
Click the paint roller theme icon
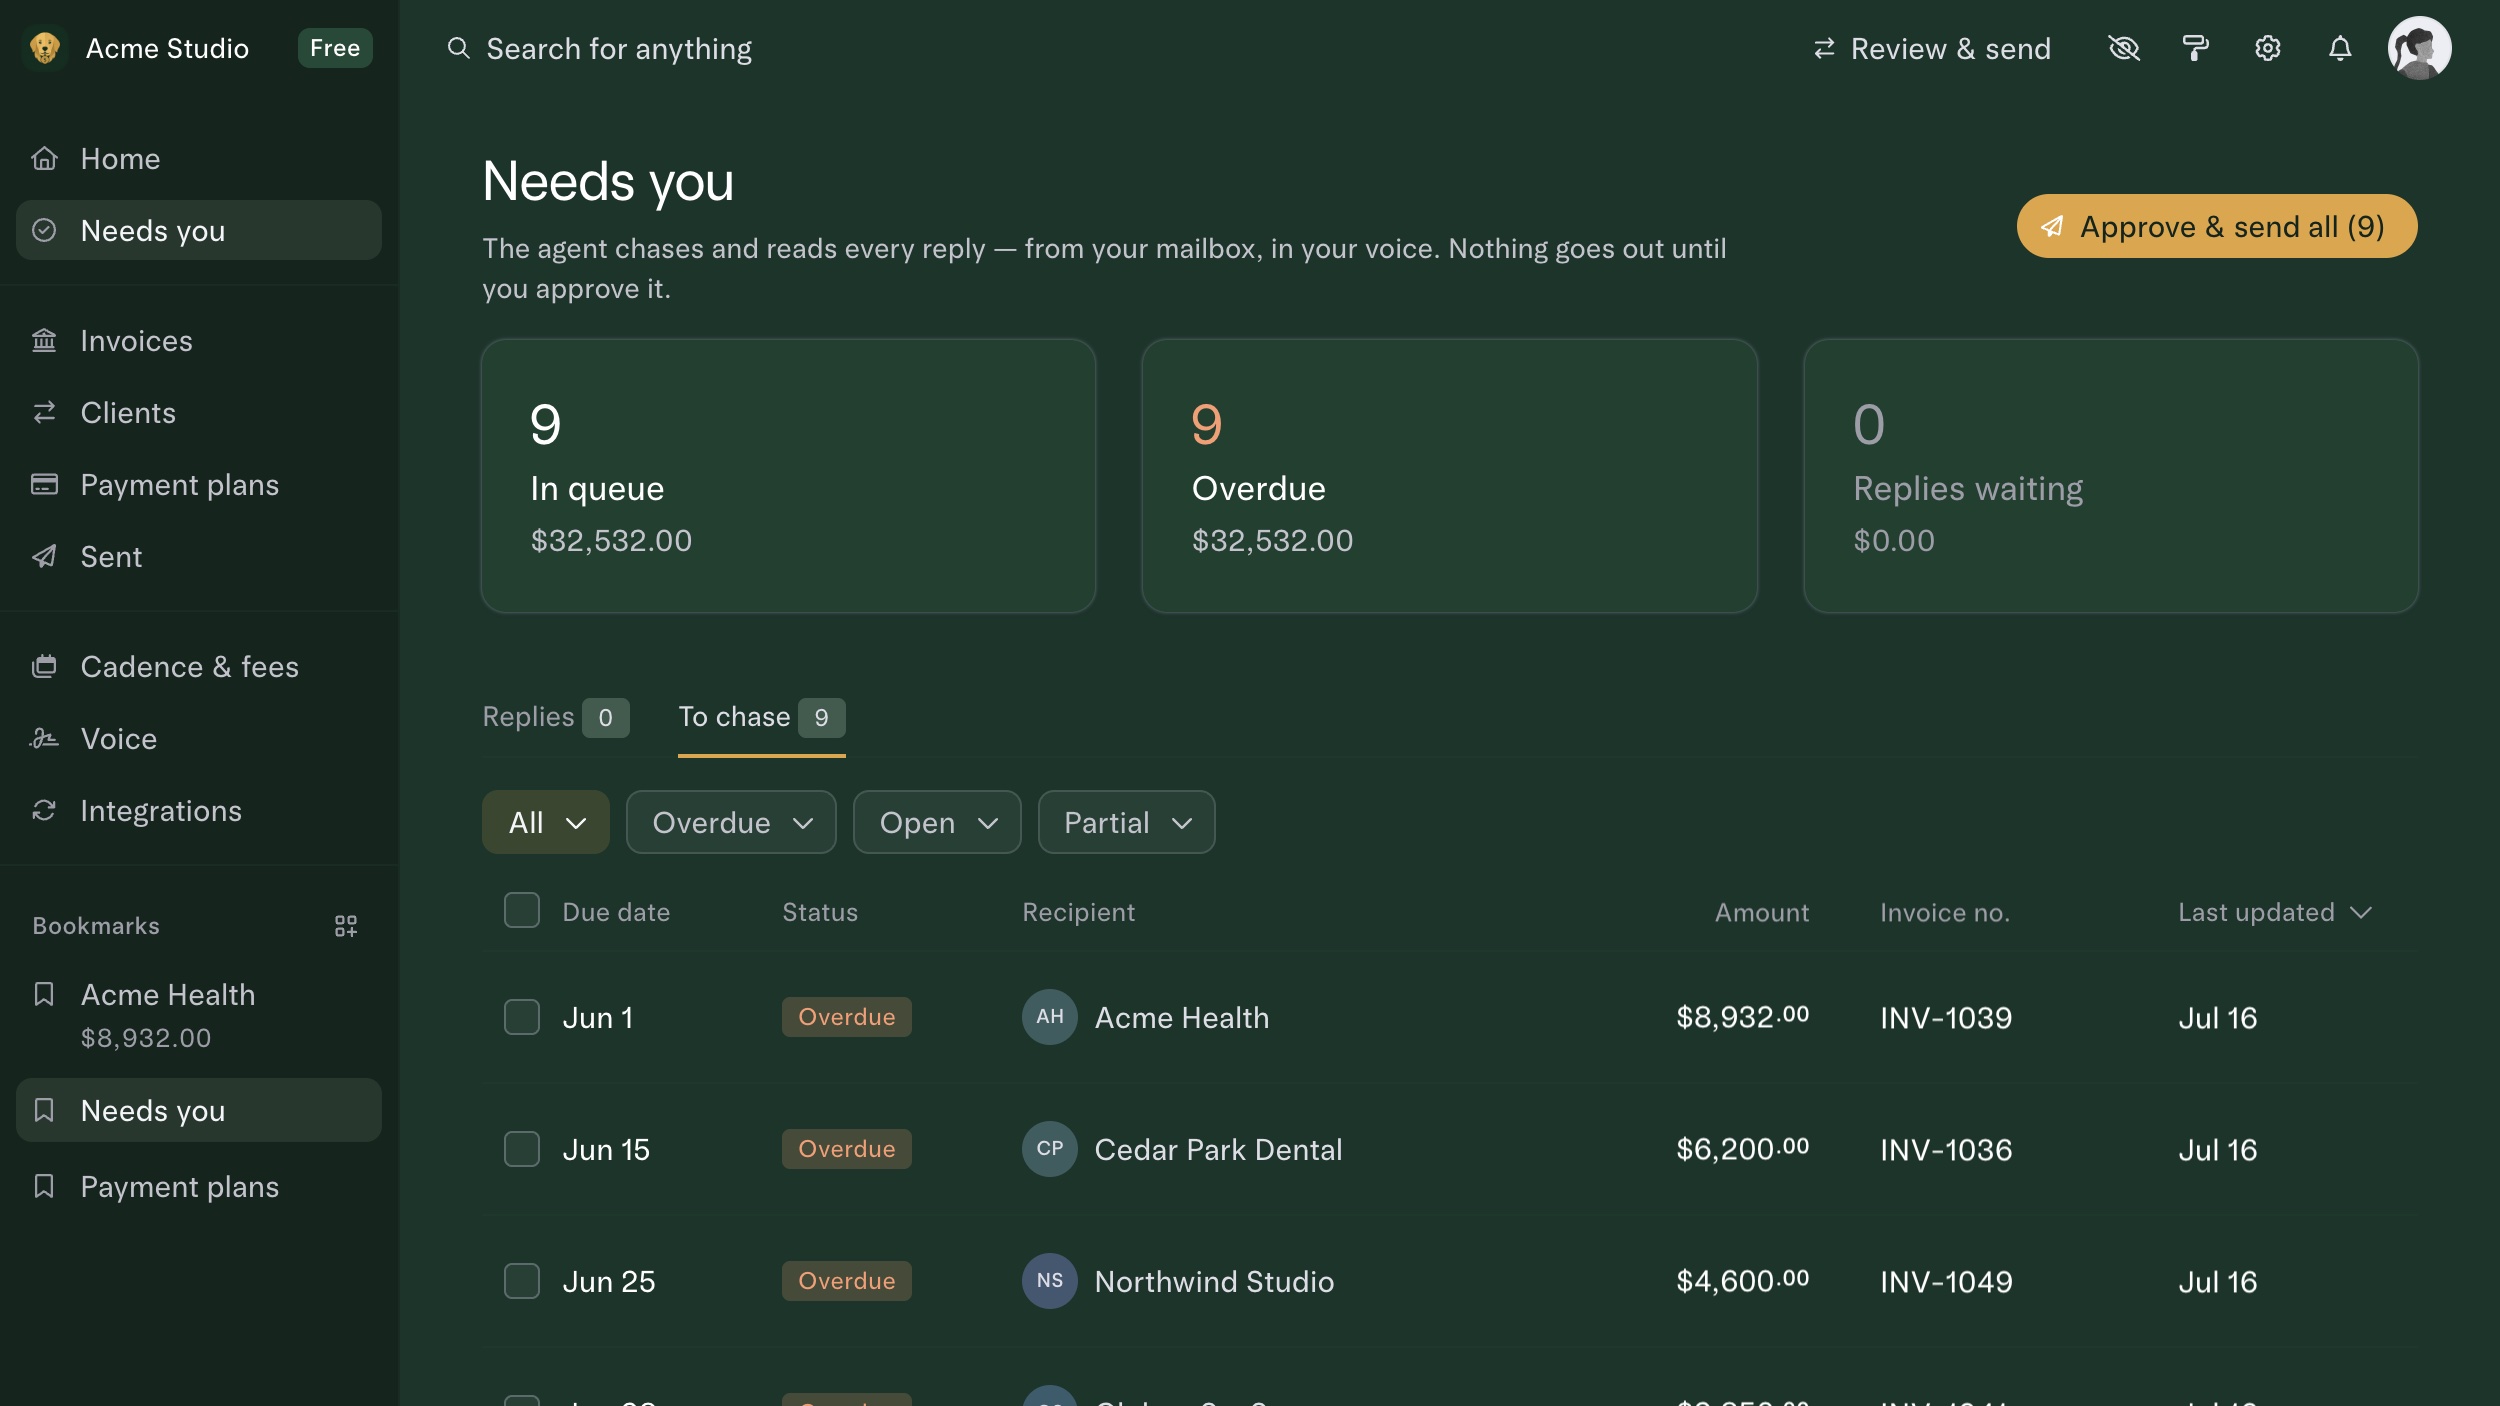(x=2195, y=48)
